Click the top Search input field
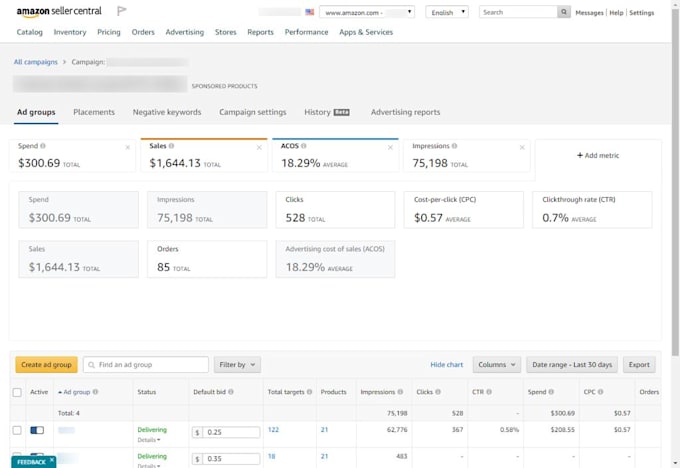The height and width of the screenshot is (468, 680). point(518,12)
